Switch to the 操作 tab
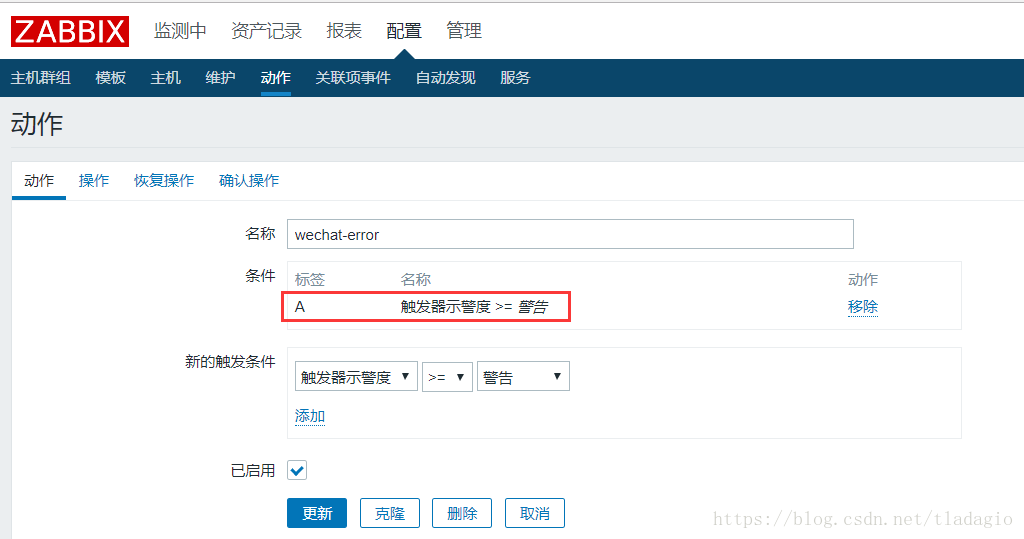The width and height of the screenshot is (1024, 539). pos(94,181)
